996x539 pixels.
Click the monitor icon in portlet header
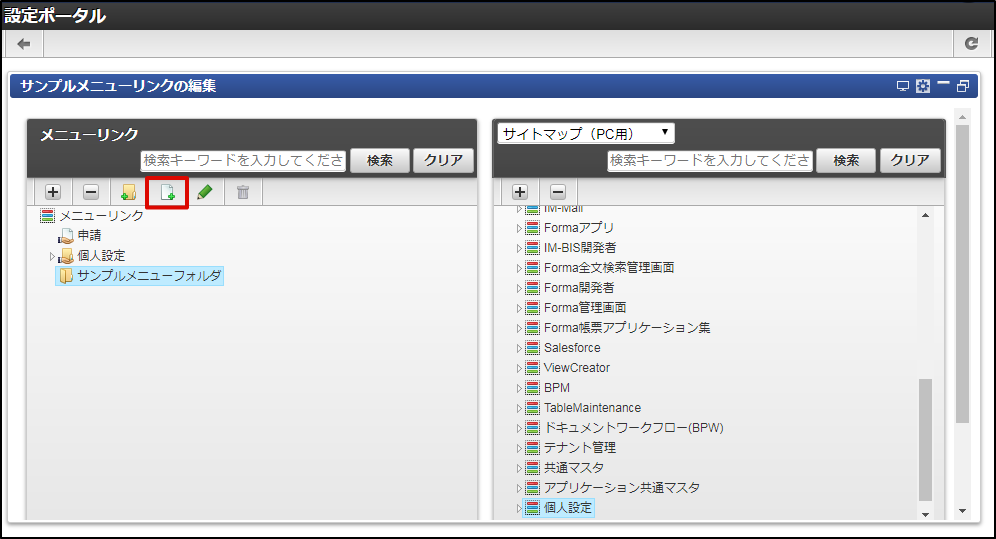click(x=903, y=86)
